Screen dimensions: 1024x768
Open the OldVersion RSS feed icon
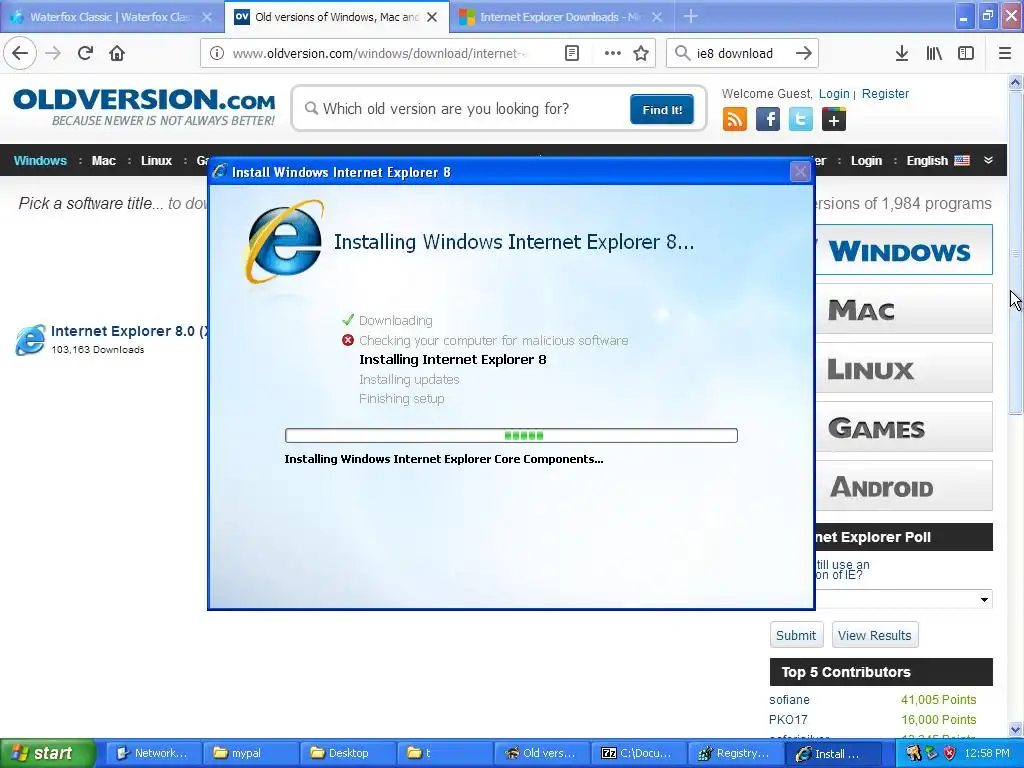[735, 120]
